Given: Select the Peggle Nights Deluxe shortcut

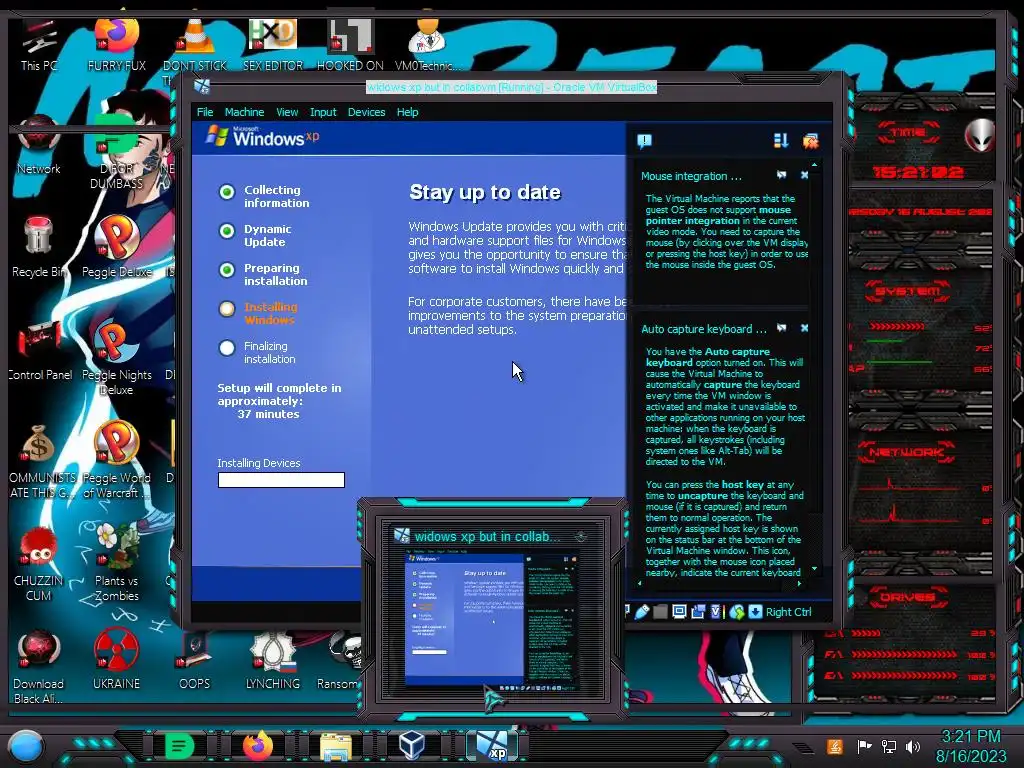Looking at the screenshot, I should pyautogui.click(x=116, y=358).
